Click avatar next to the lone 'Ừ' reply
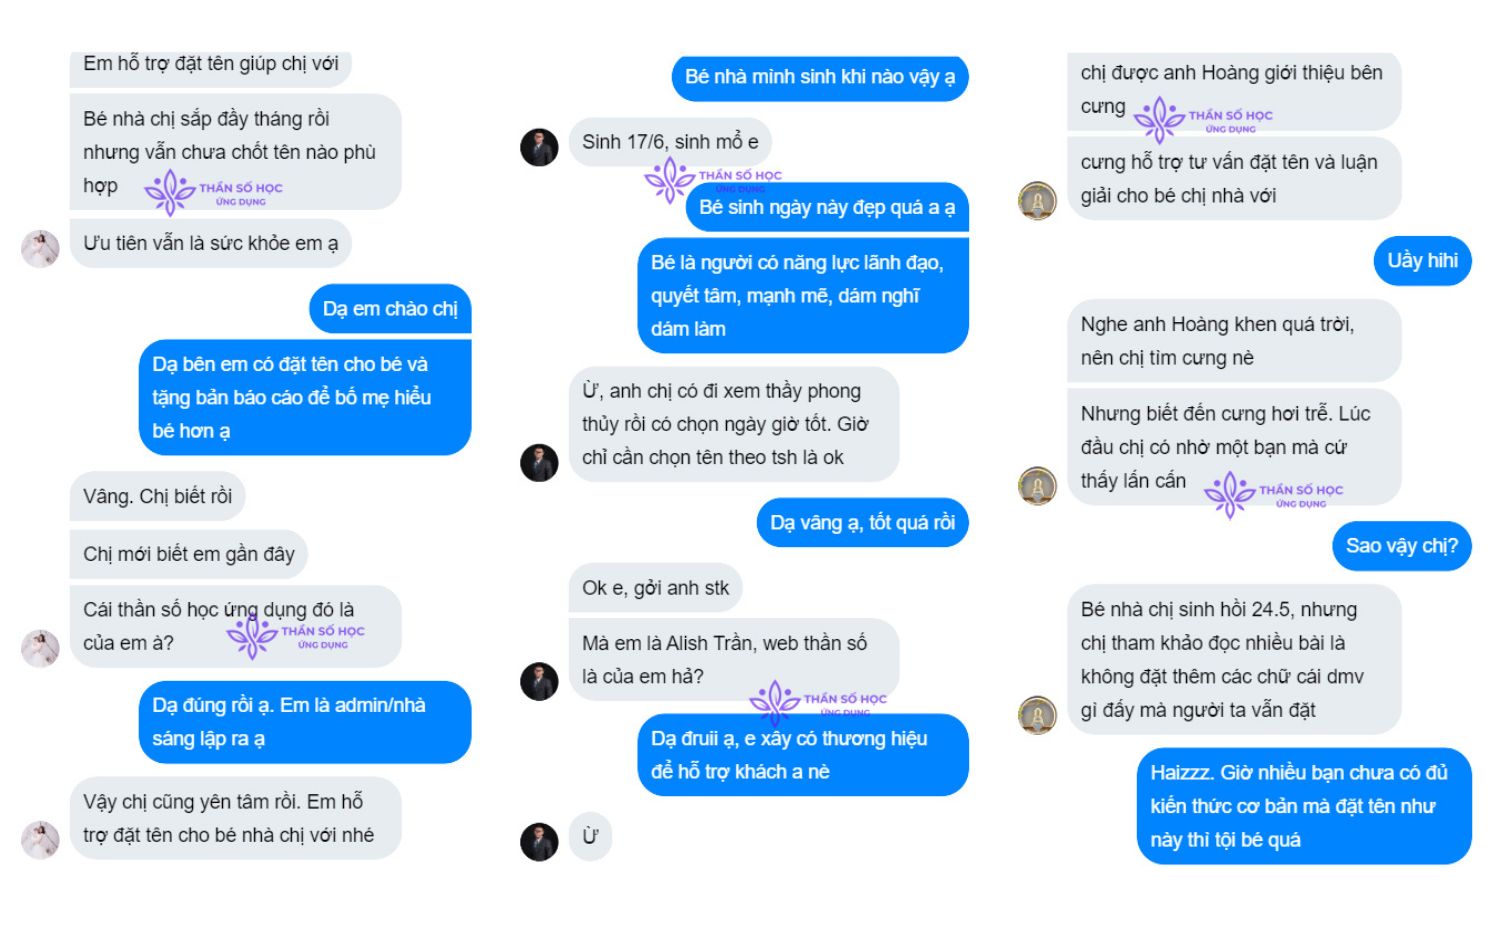The width and height of the screenshot is (1500, 938). pos(539,841)
